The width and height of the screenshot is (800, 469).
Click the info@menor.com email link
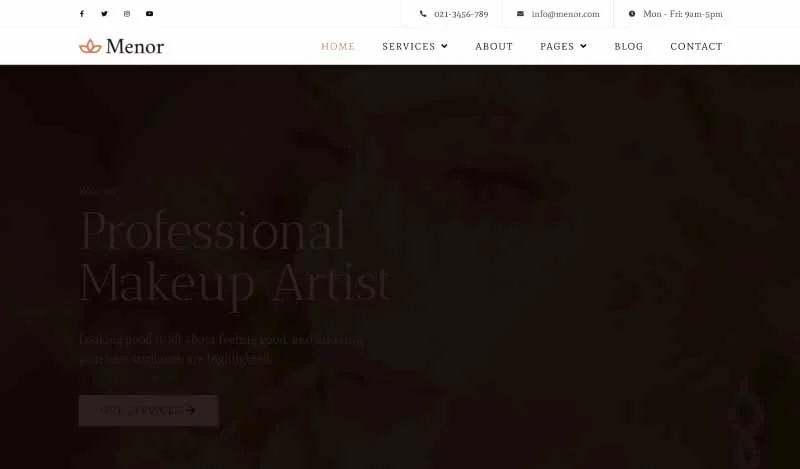point(566,14)
